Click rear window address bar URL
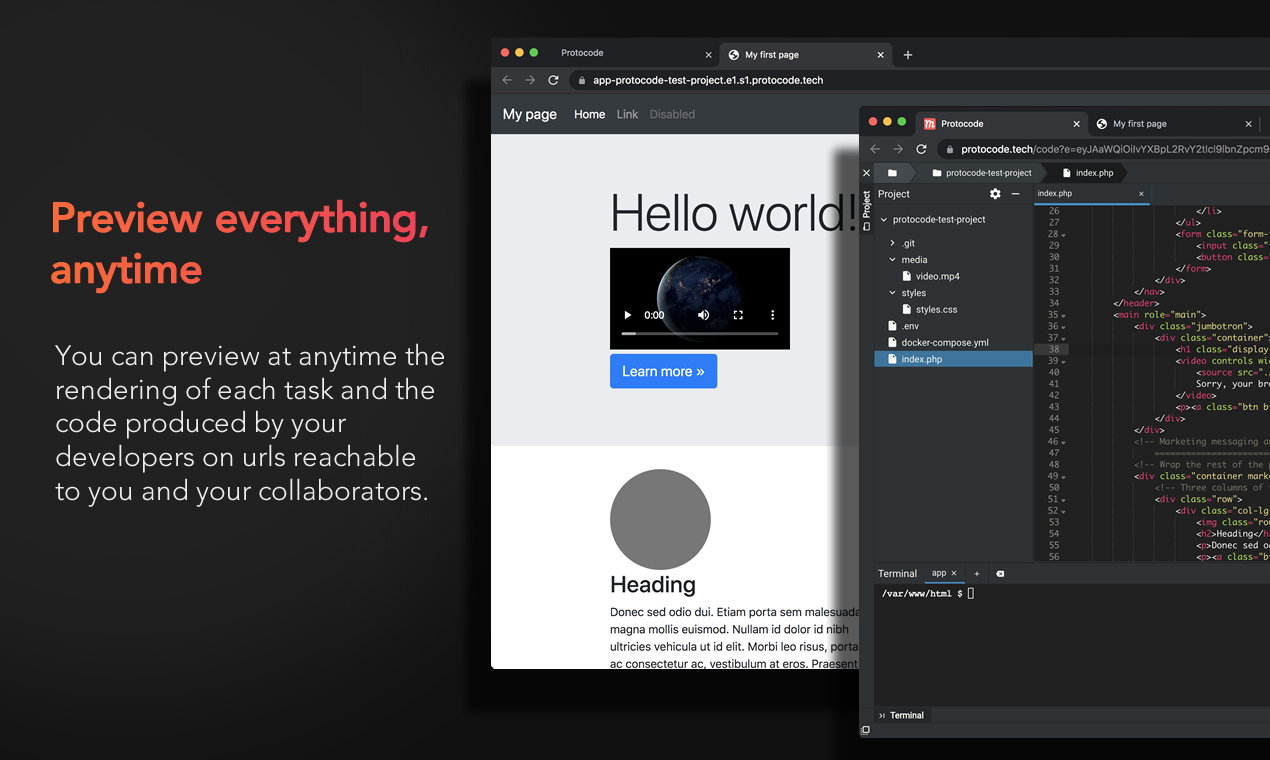This screenshot has width=1270, height=760. coord(708,80)
